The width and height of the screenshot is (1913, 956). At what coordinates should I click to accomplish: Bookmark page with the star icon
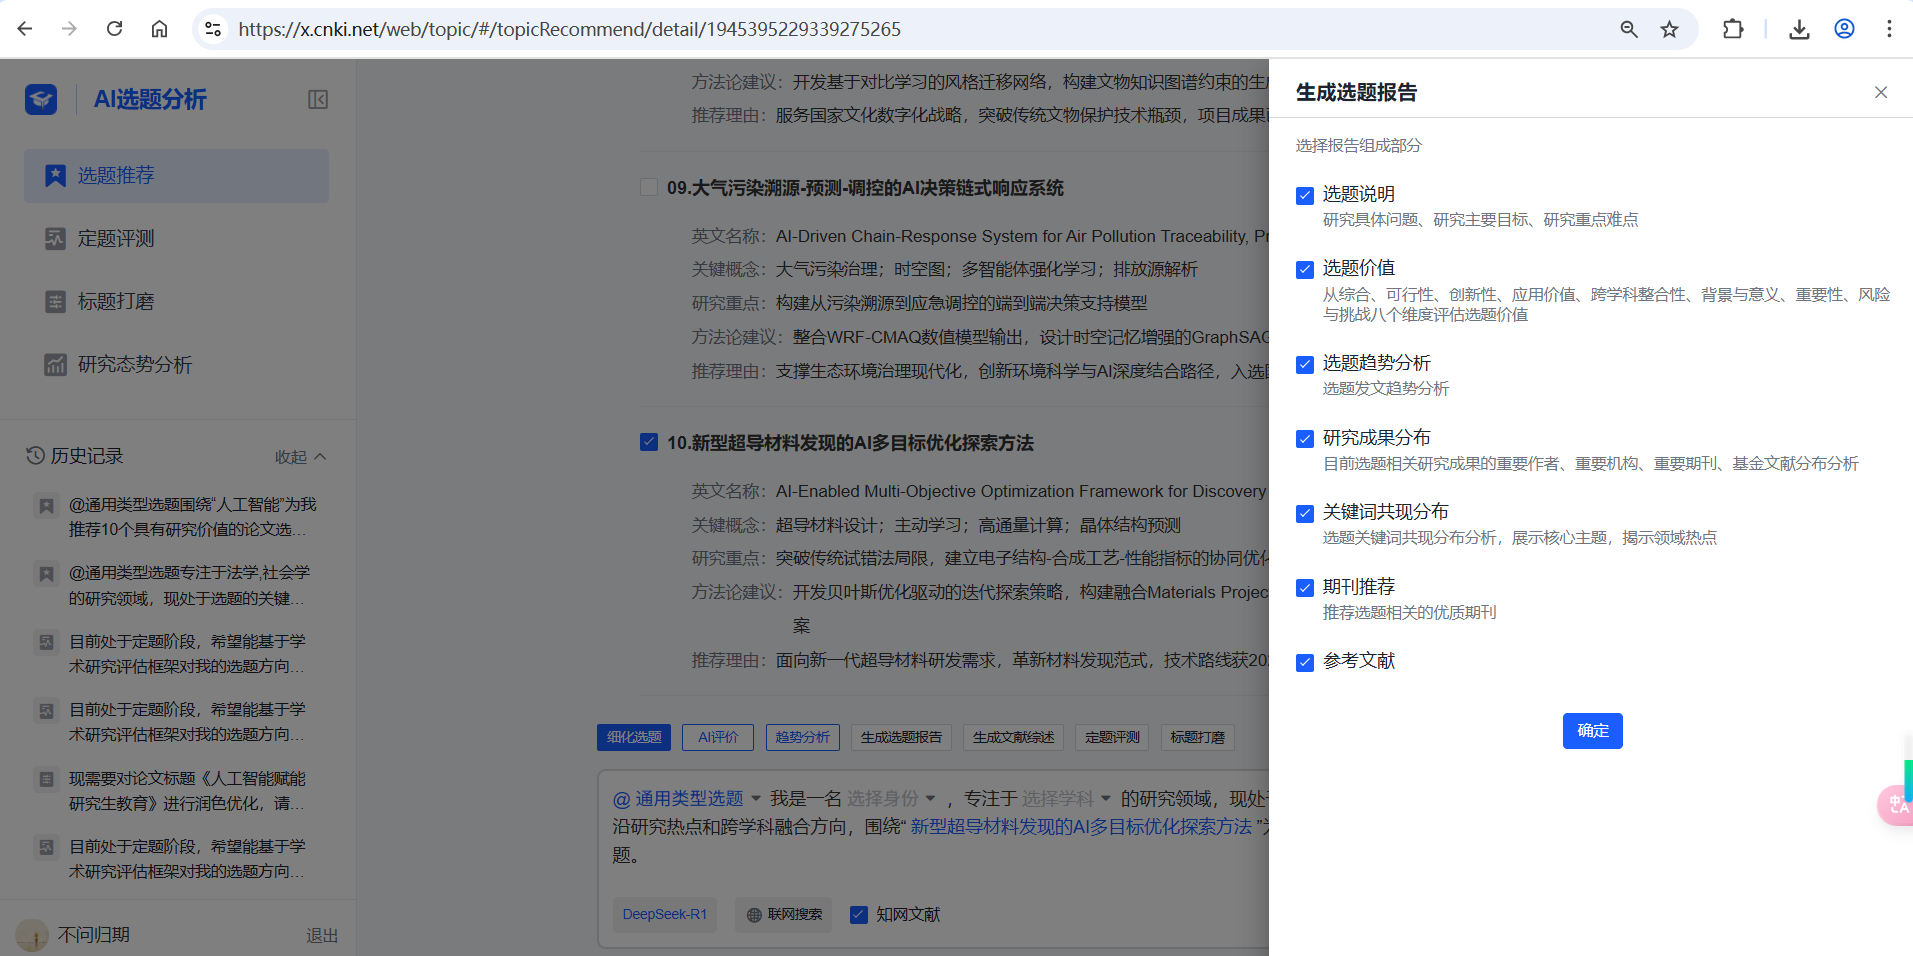coord(1669,29)
